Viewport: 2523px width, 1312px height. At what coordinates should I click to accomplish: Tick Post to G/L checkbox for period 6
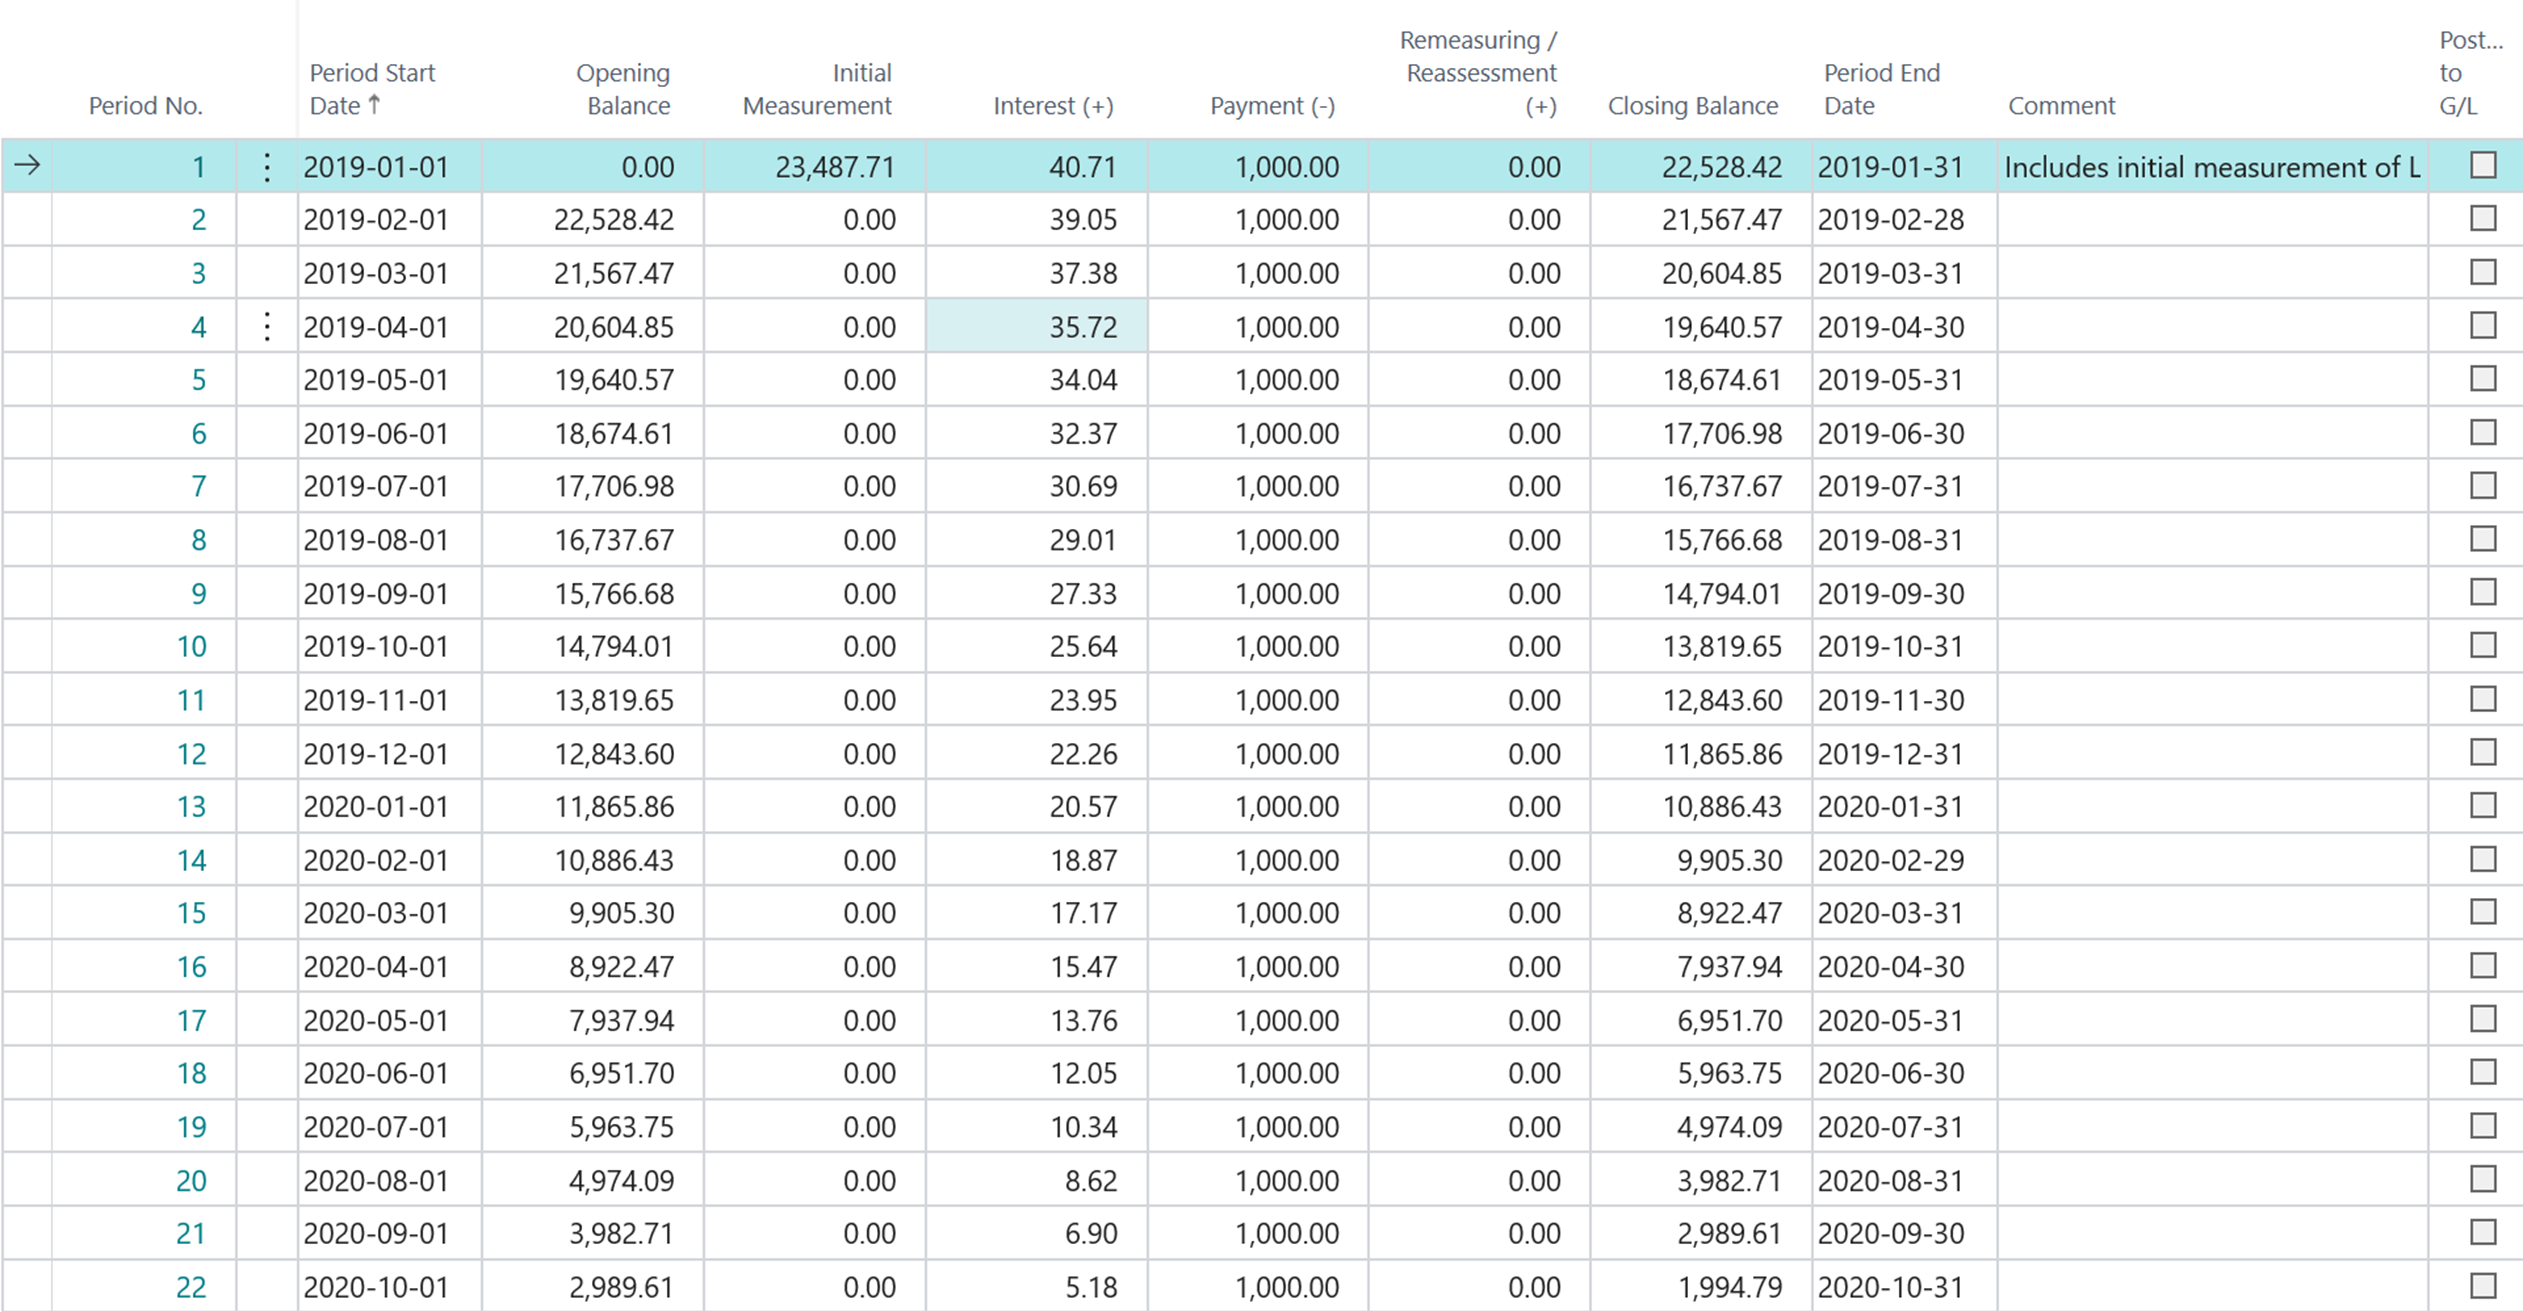2483,432
